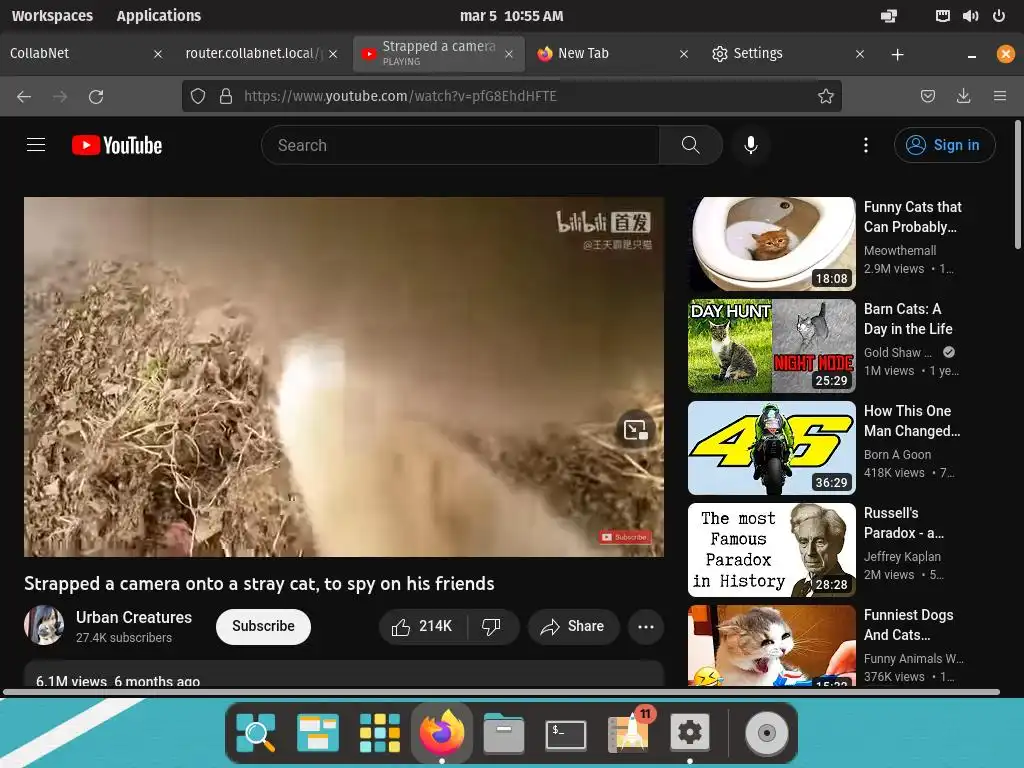
Task: Open 'Barn Cats: A Day in the Life' title
Action: tap(908, 319)
